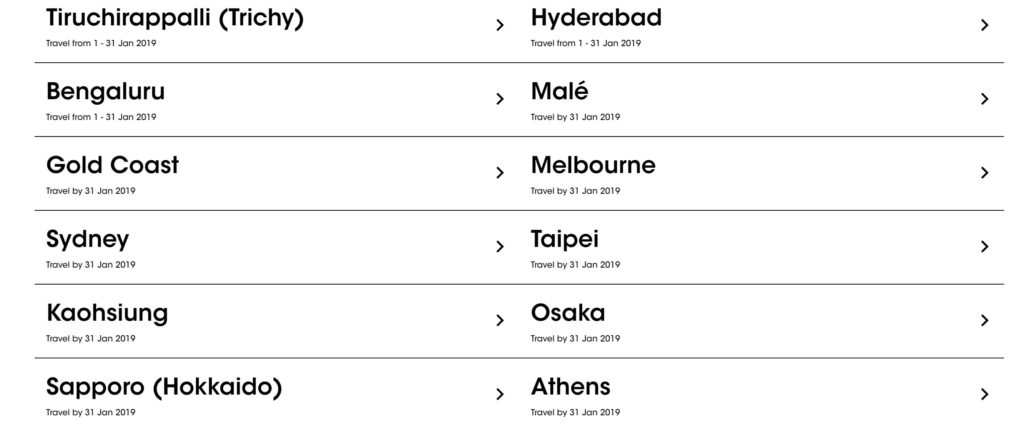Viewport: 1024px width, 428px height.
Task: Click the Kaohsiung row chevron
Action: point(500,321)
